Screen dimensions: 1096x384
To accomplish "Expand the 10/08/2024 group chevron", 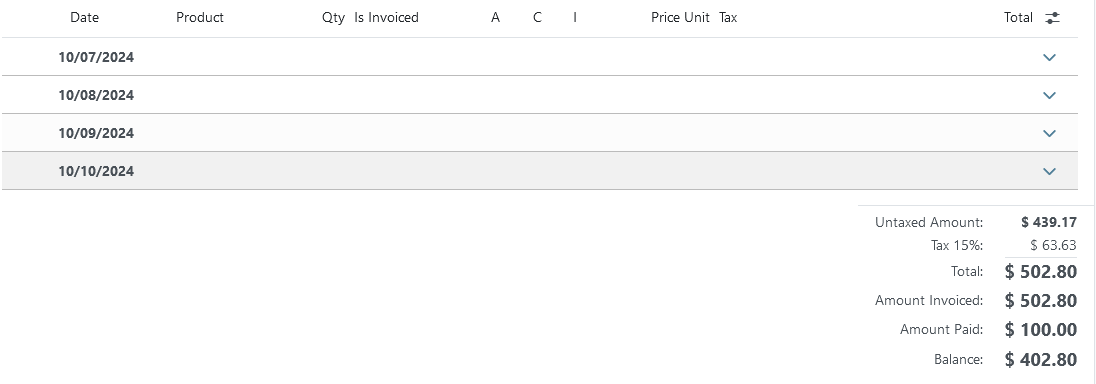I will click(1049, 95).
